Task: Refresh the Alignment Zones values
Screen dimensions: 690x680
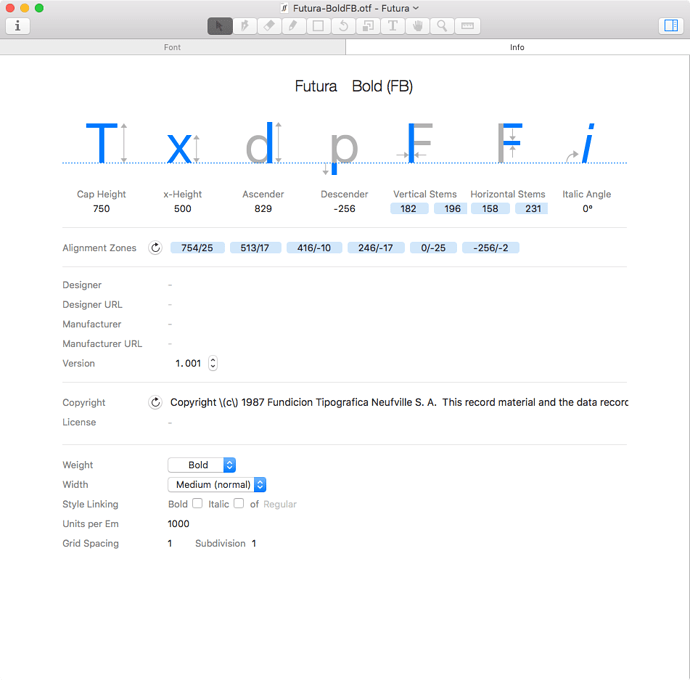Action: [155, 248]
